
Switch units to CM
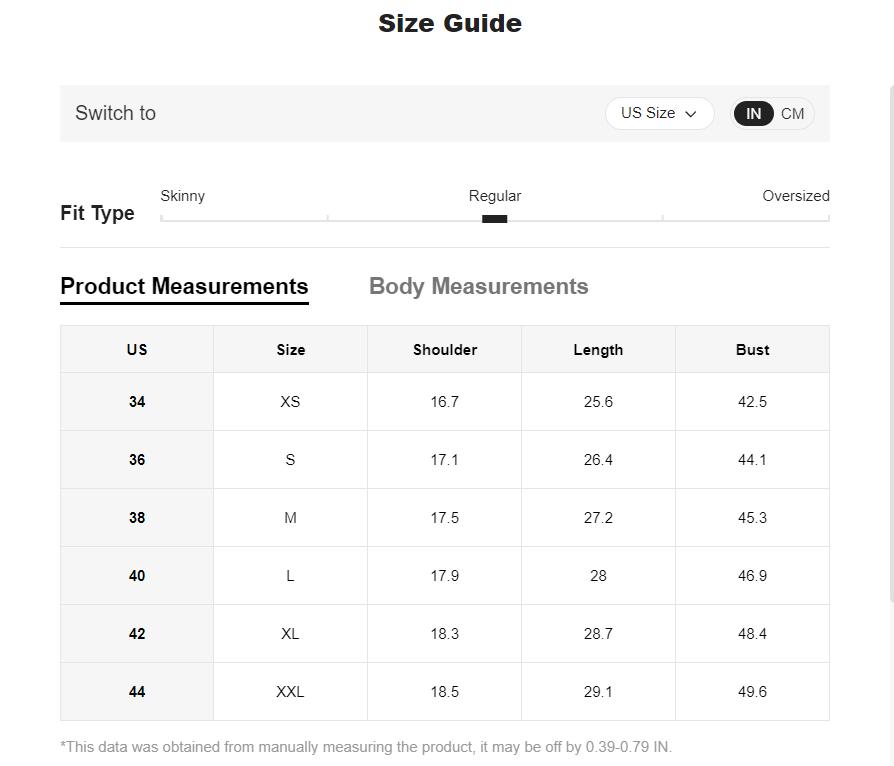[792, 113]
